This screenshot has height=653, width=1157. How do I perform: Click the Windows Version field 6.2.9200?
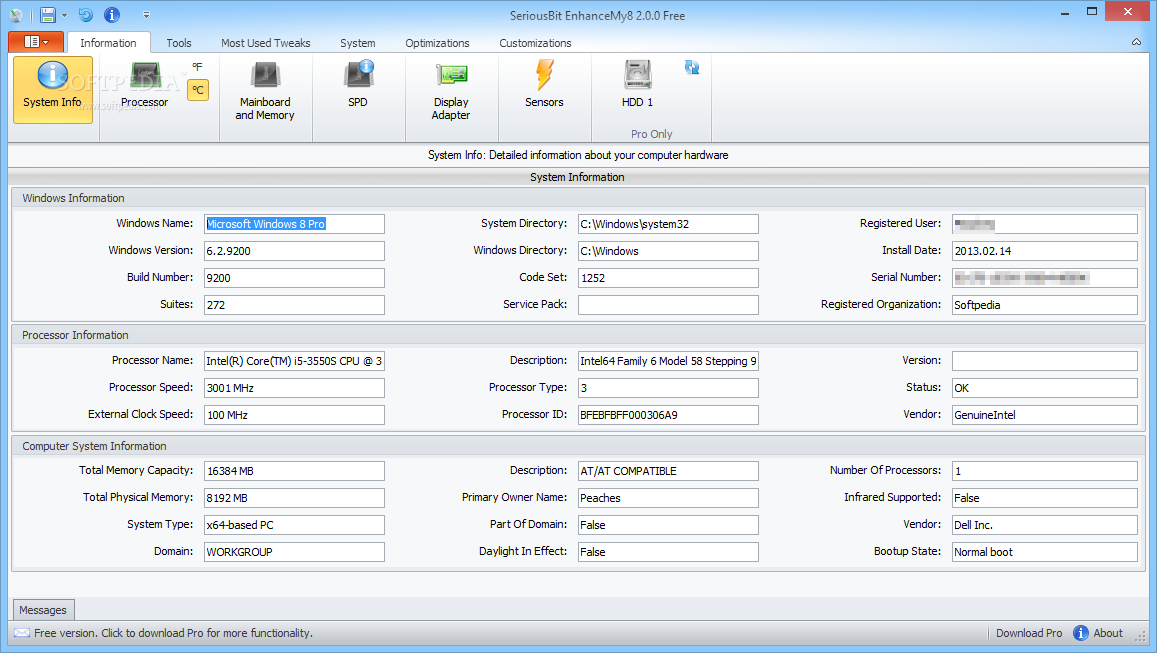coord(294,251)
